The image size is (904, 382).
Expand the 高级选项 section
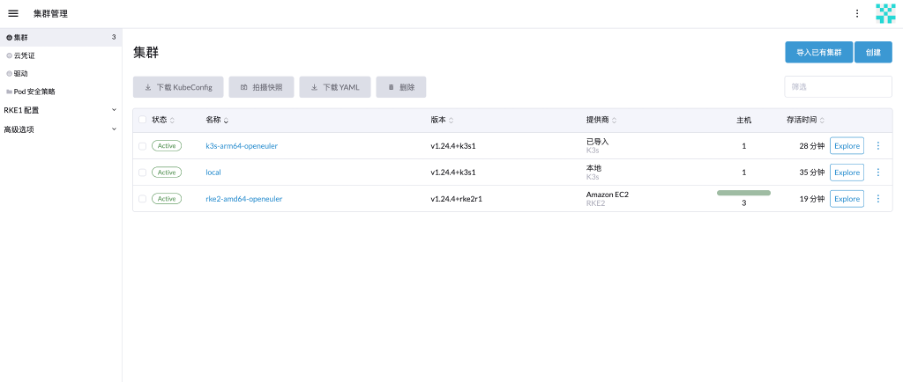pyautogui.click(x=61, y=130)
